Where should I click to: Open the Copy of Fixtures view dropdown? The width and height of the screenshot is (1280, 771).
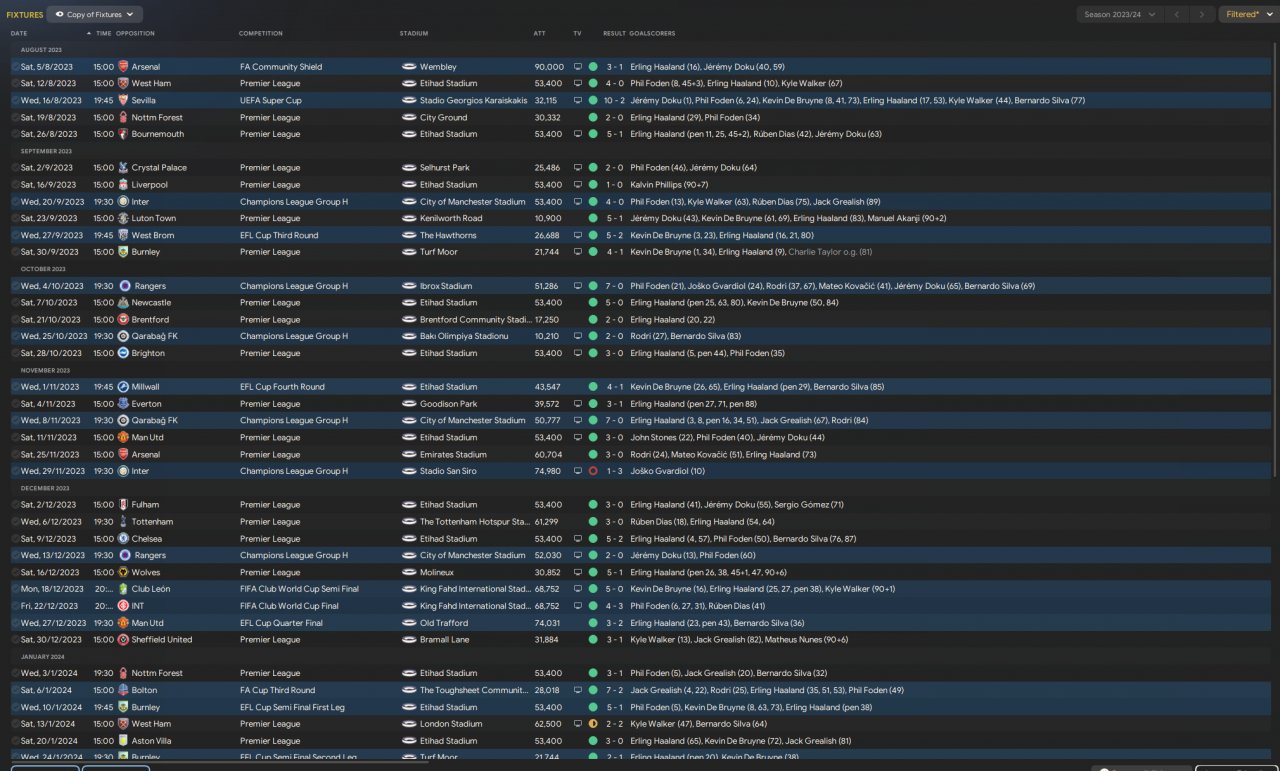[x=95, y=14]
